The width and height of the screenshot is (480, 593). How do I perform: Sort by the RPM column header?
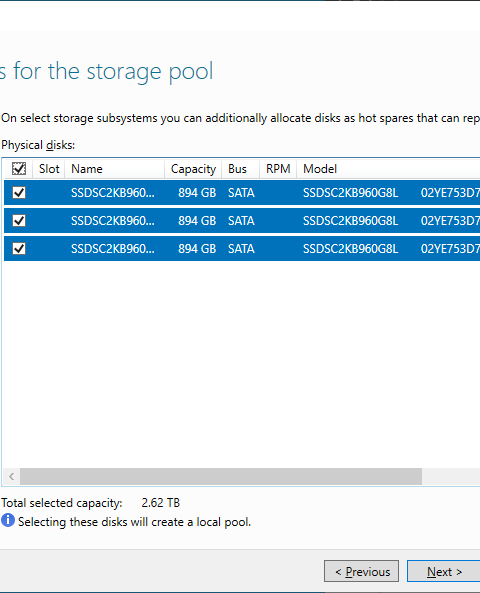pos(278,169)
